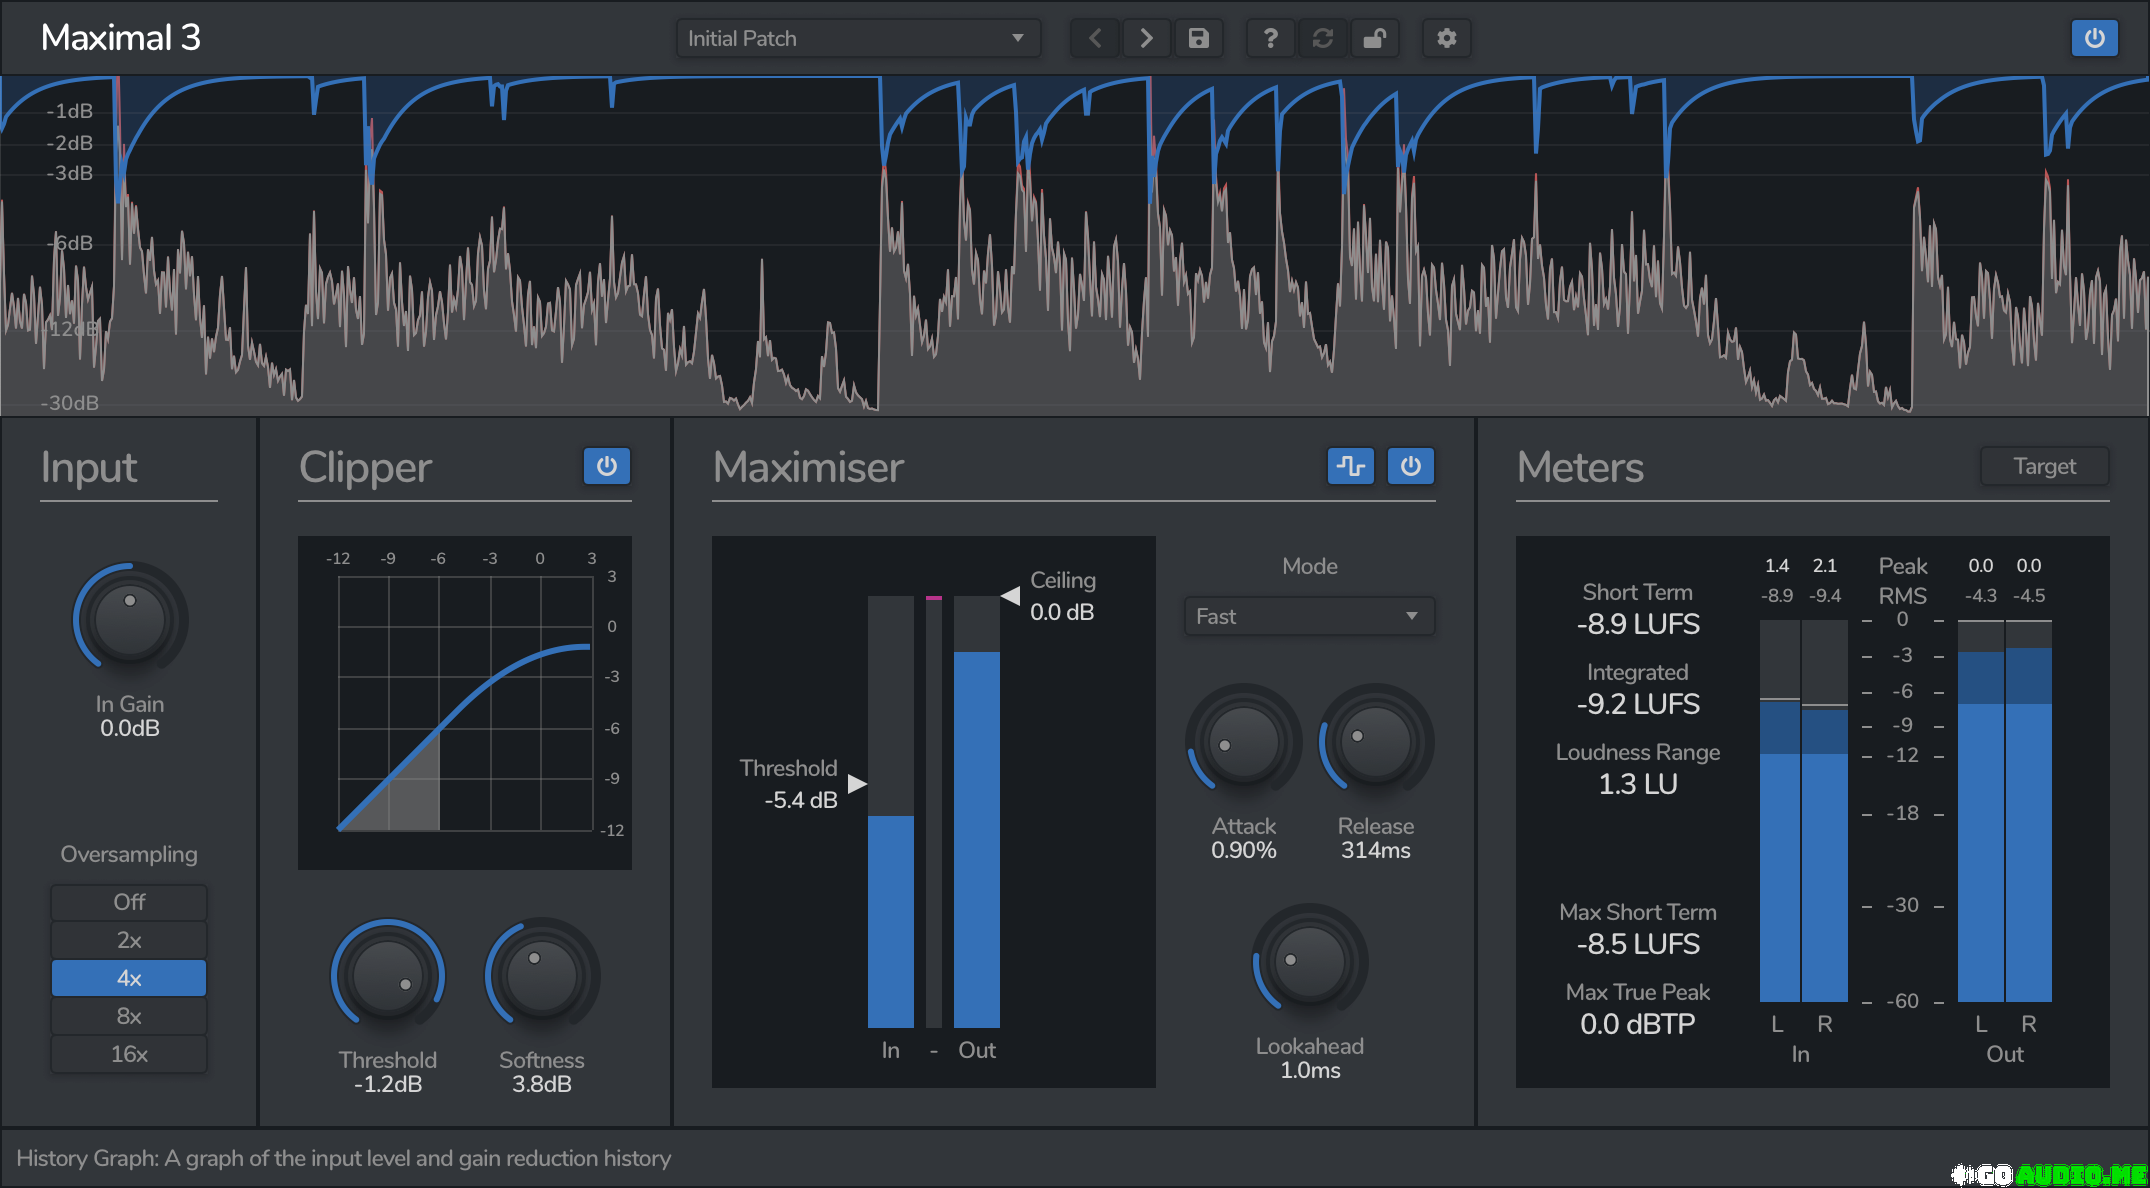Click the Lookahead 1.0ms value

pyautogui.click(x=1310, y=1071)
